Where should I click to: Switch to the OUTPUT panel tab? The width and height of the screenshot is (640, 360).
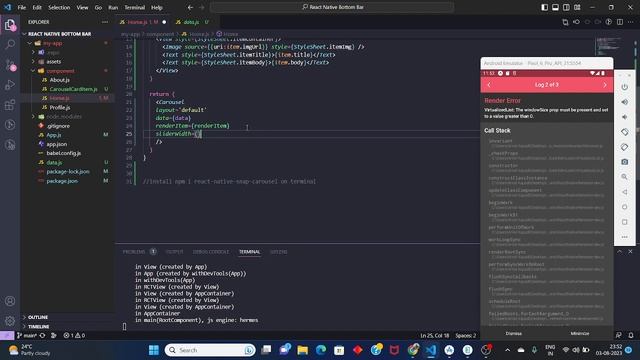tap(174, 252)
